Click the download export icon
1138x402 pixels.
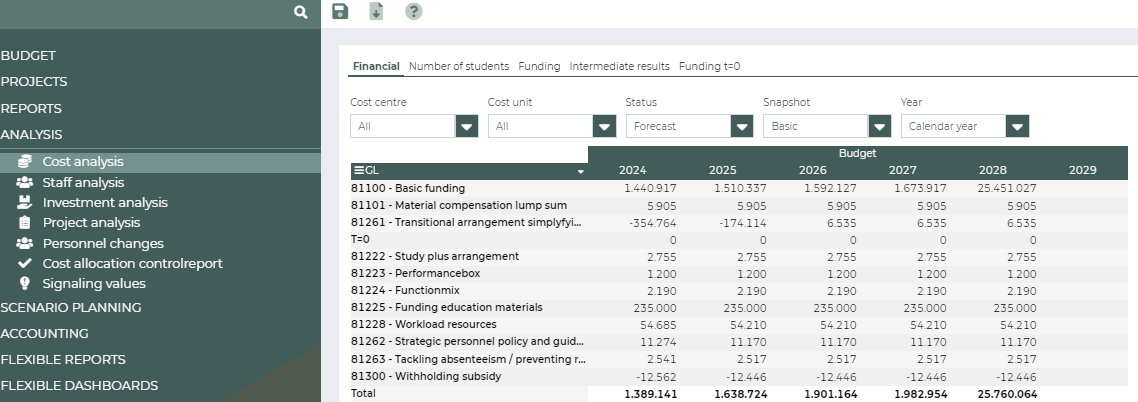(376, 11)
